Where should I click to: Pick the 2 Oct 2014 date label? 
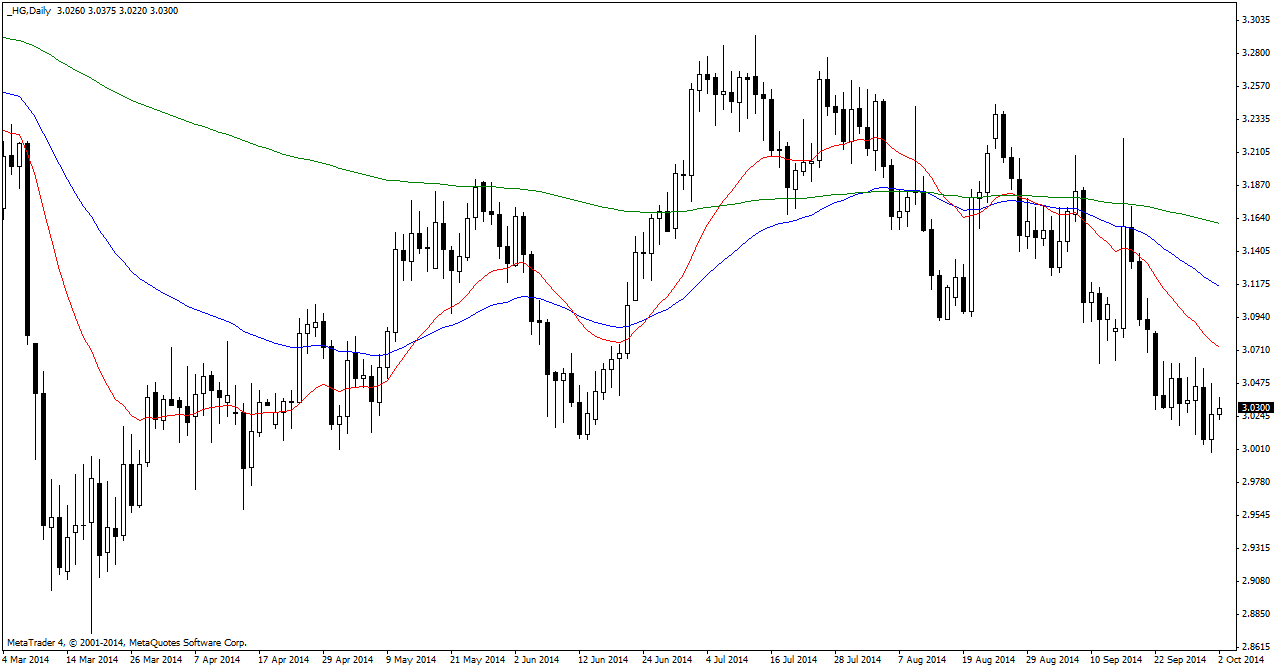[x=1239, y=660]
